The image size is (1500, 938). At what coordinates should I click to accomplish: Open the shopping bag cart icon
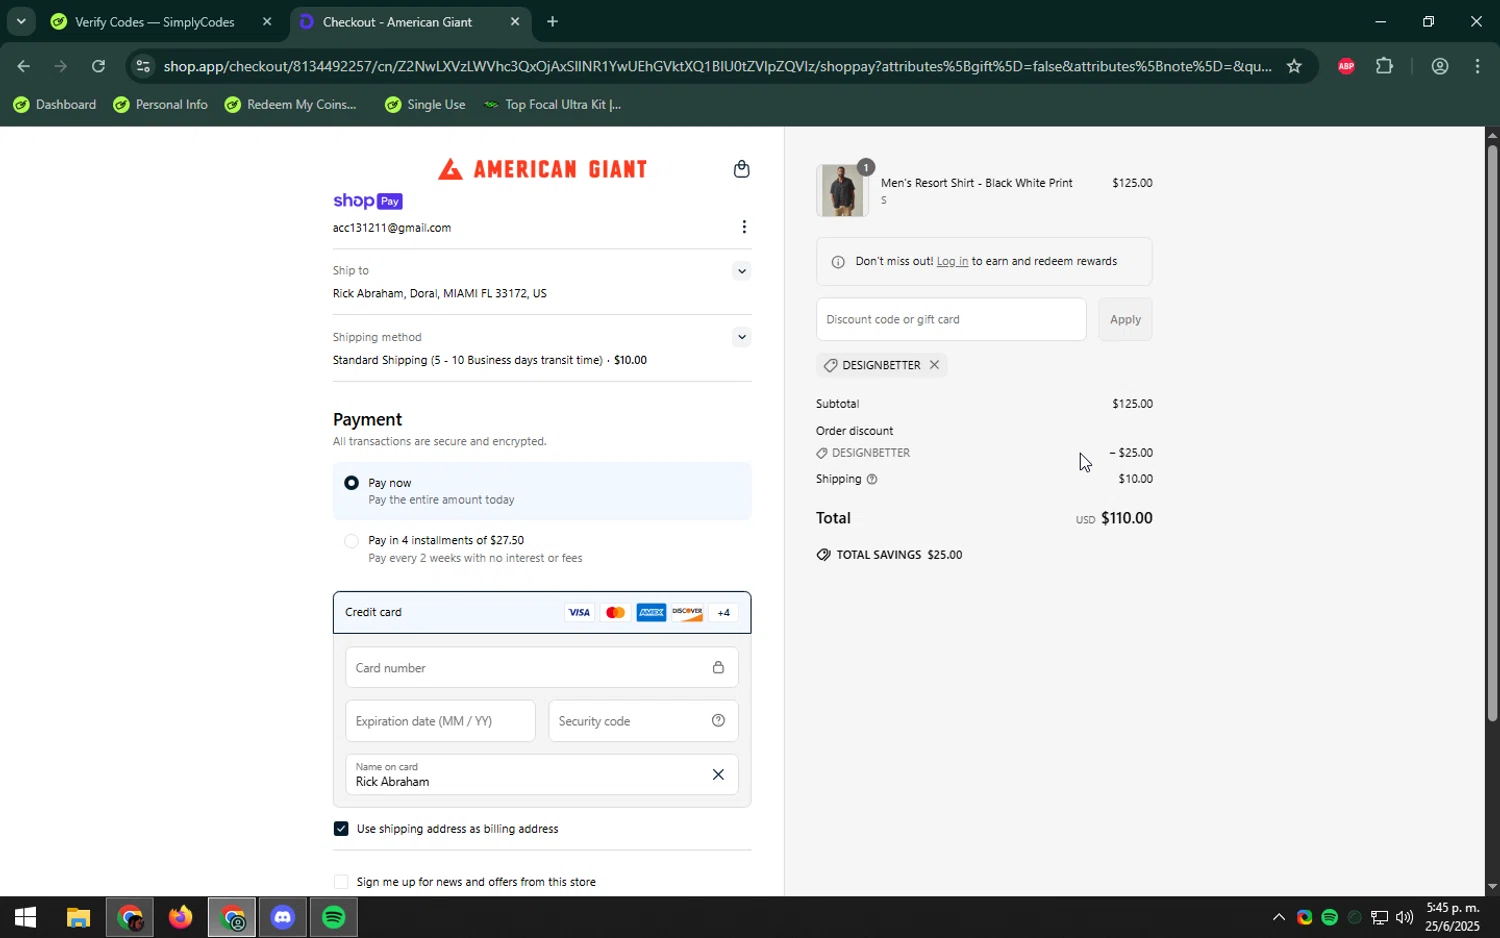(x=741, y=169)
